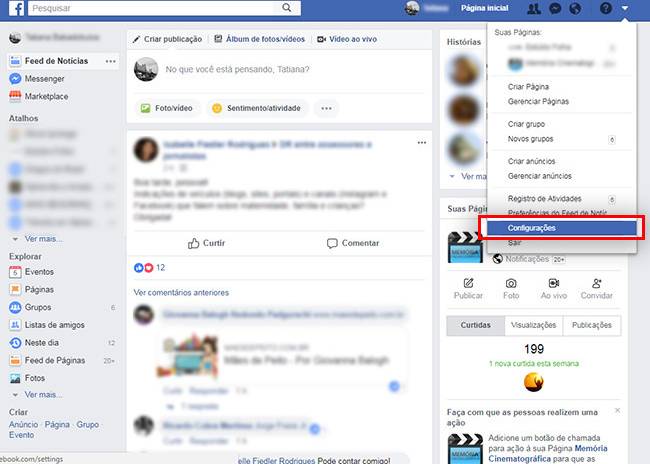Select Criar publicação tab
Viewport: 650px width, 464px height.
click(167, 39)
